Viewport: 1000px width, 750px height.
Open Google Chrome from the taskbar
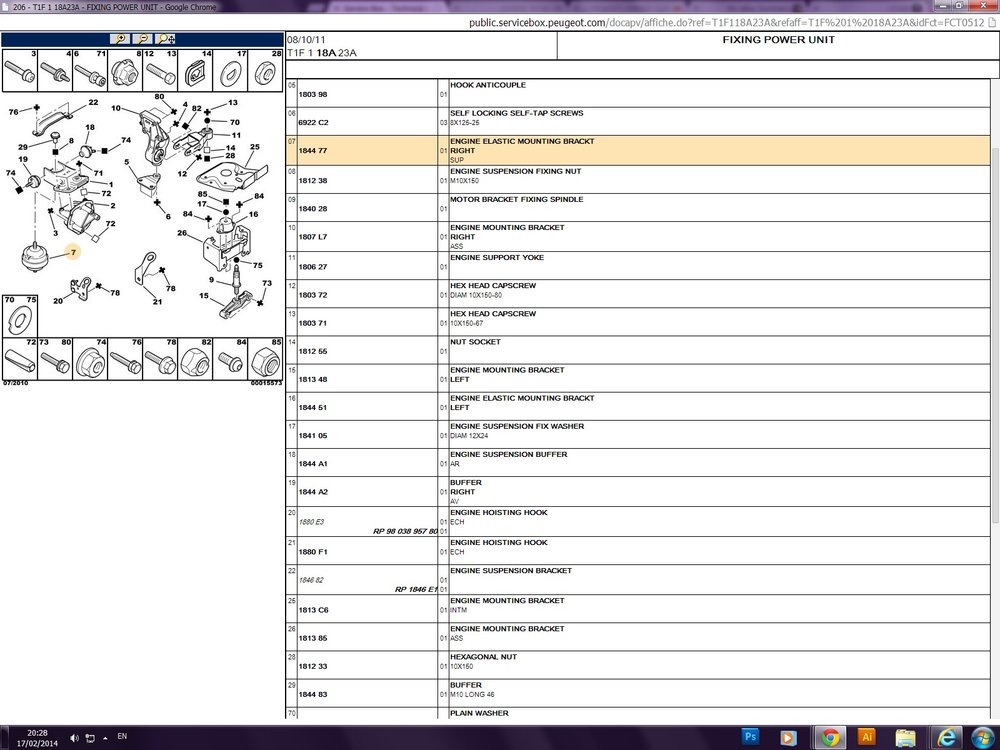coord(830,737)
